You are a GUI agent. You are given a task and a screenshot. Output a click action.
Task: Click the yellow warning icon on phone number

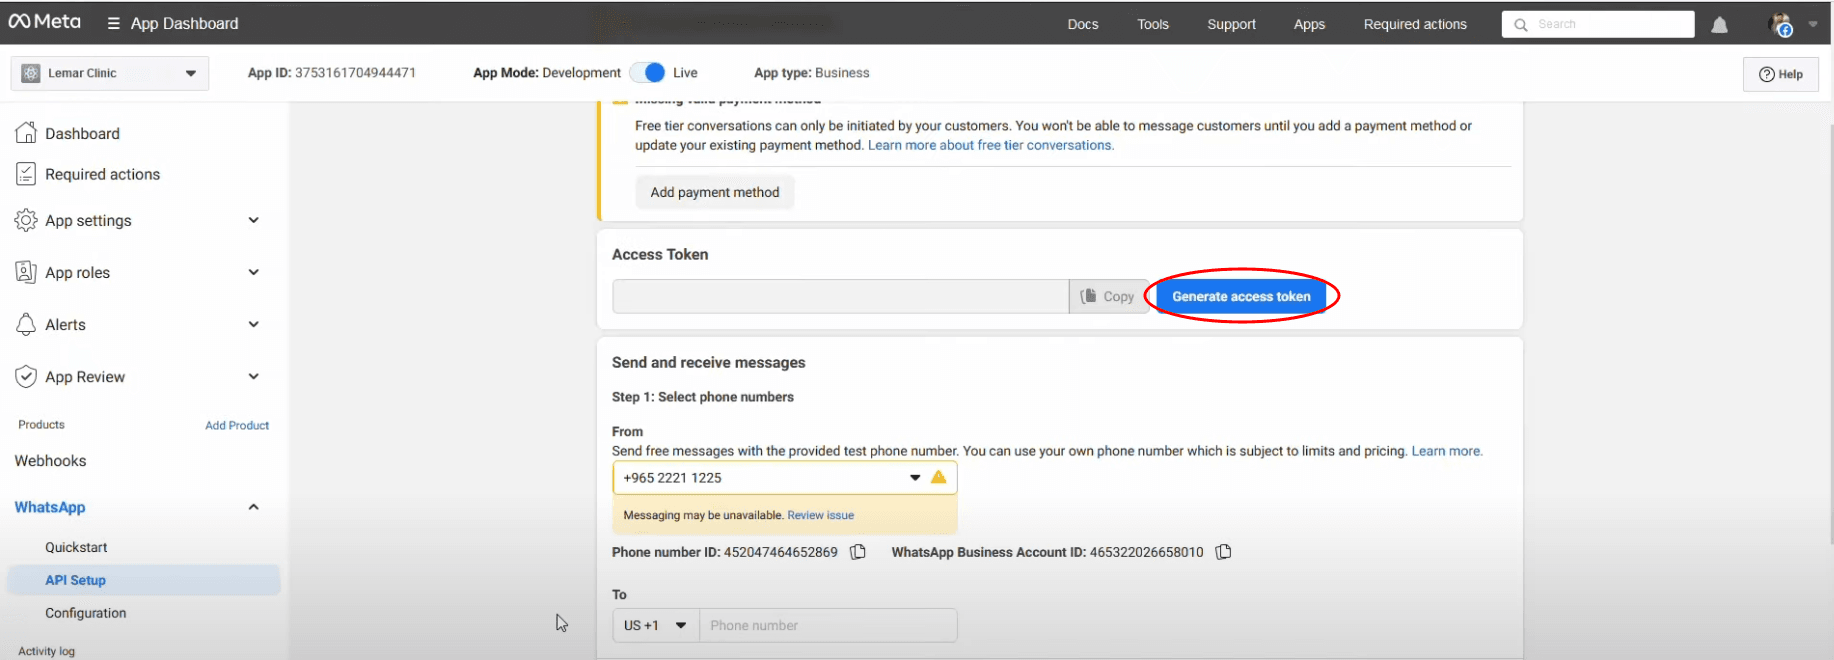click(x=938, y=477)
